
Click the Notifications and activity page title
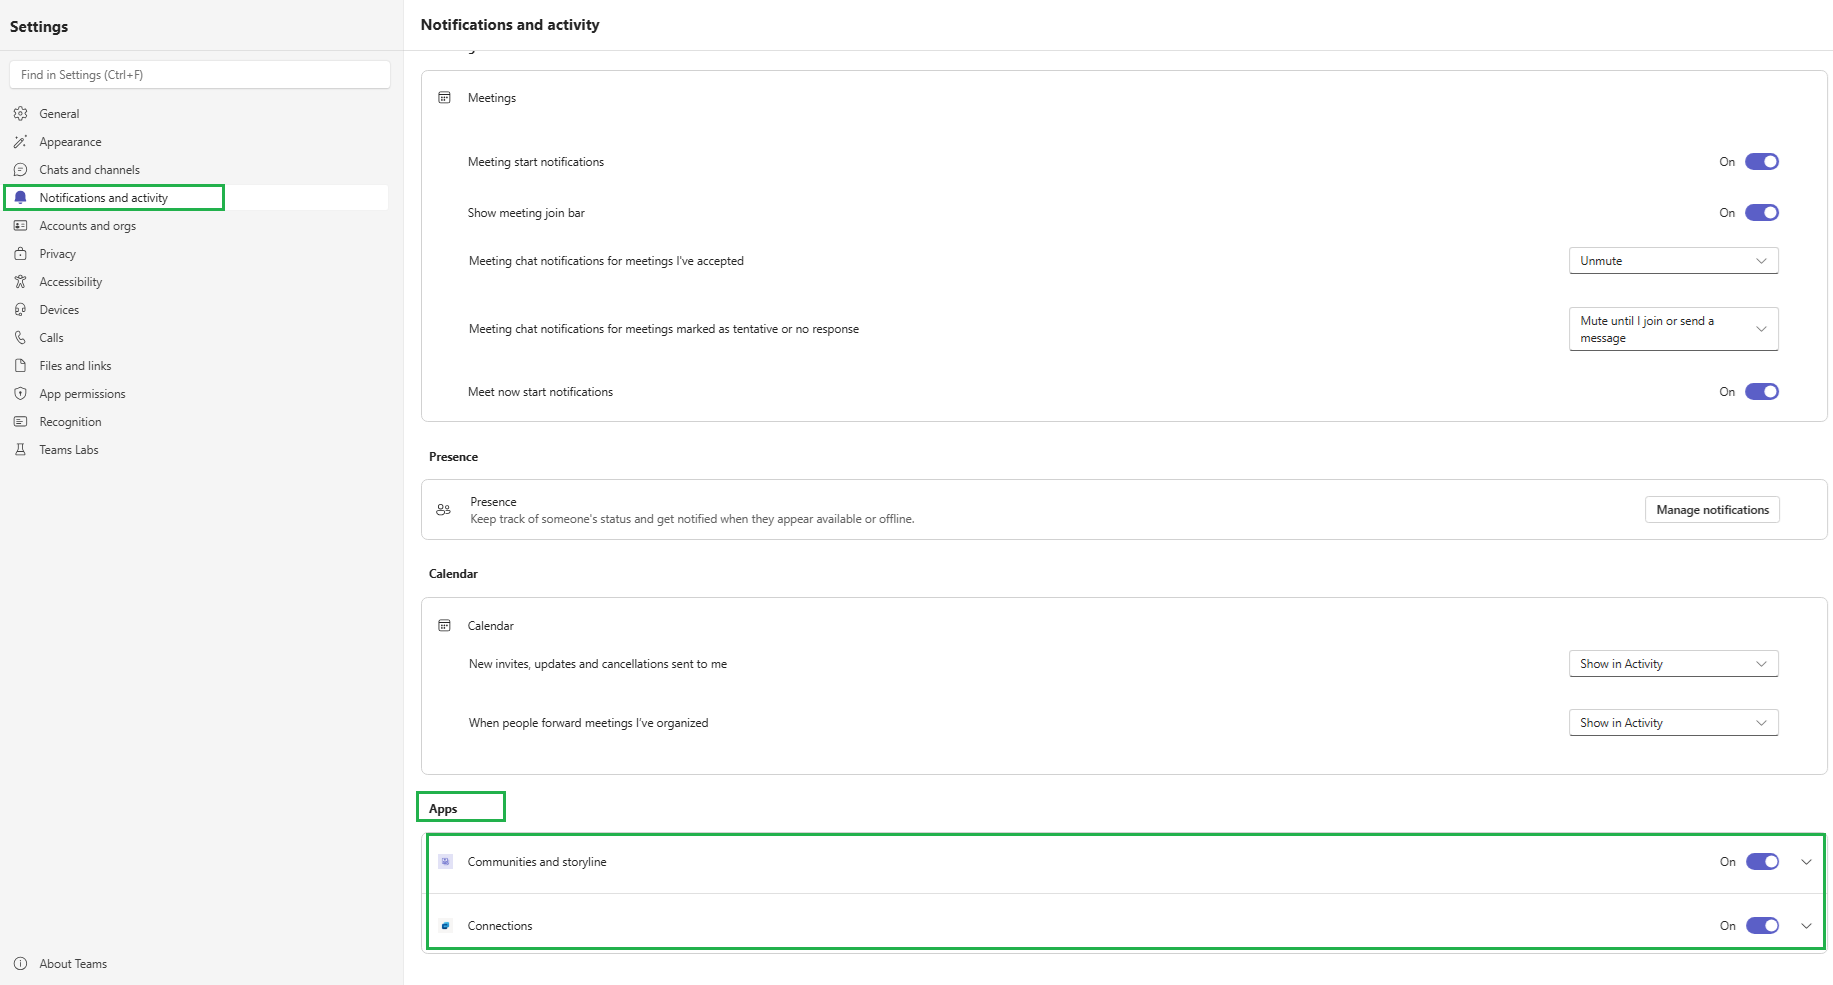[510, 25]
